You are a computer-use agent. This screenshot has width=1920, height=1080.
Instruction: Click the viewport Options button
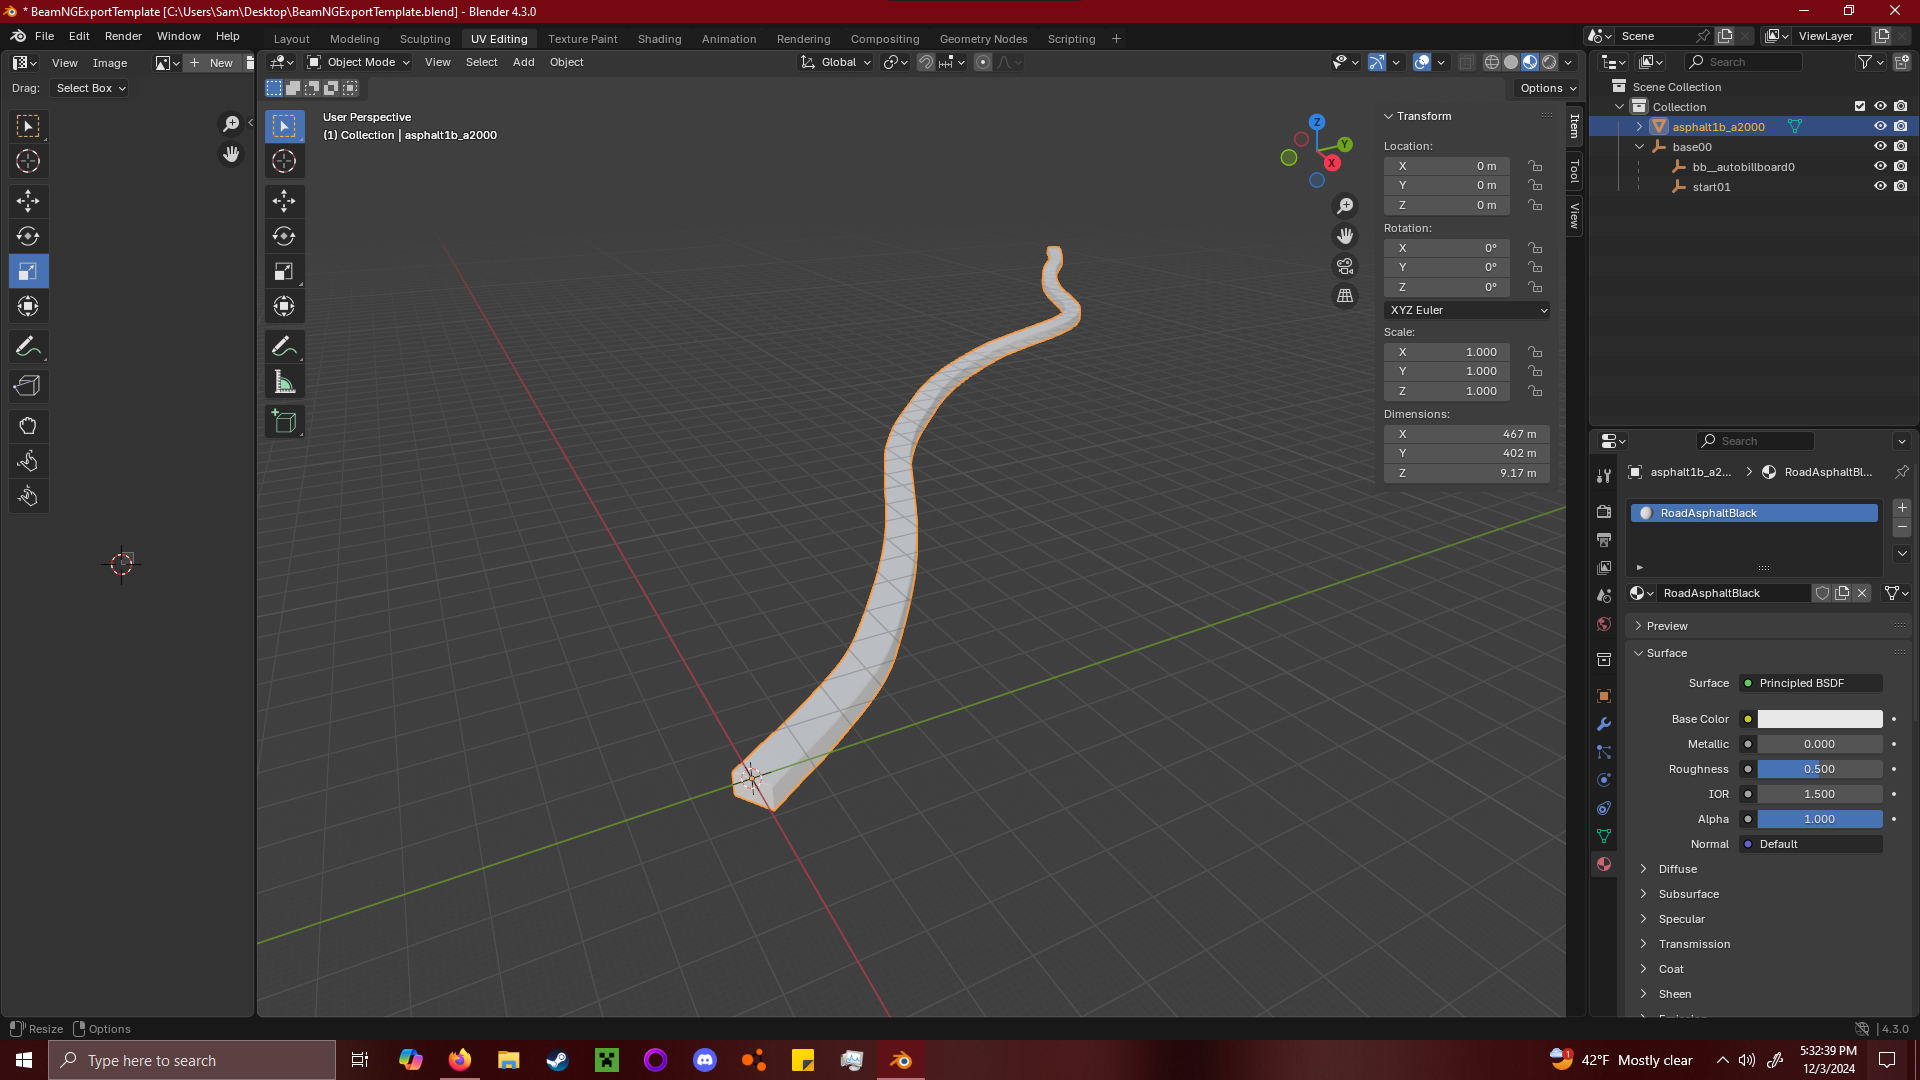(1547, 88)
